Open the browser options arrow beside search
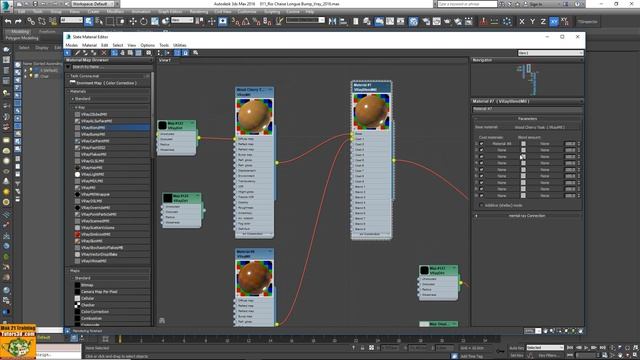This screenshot has height=360, width=640. pos(68,67)
